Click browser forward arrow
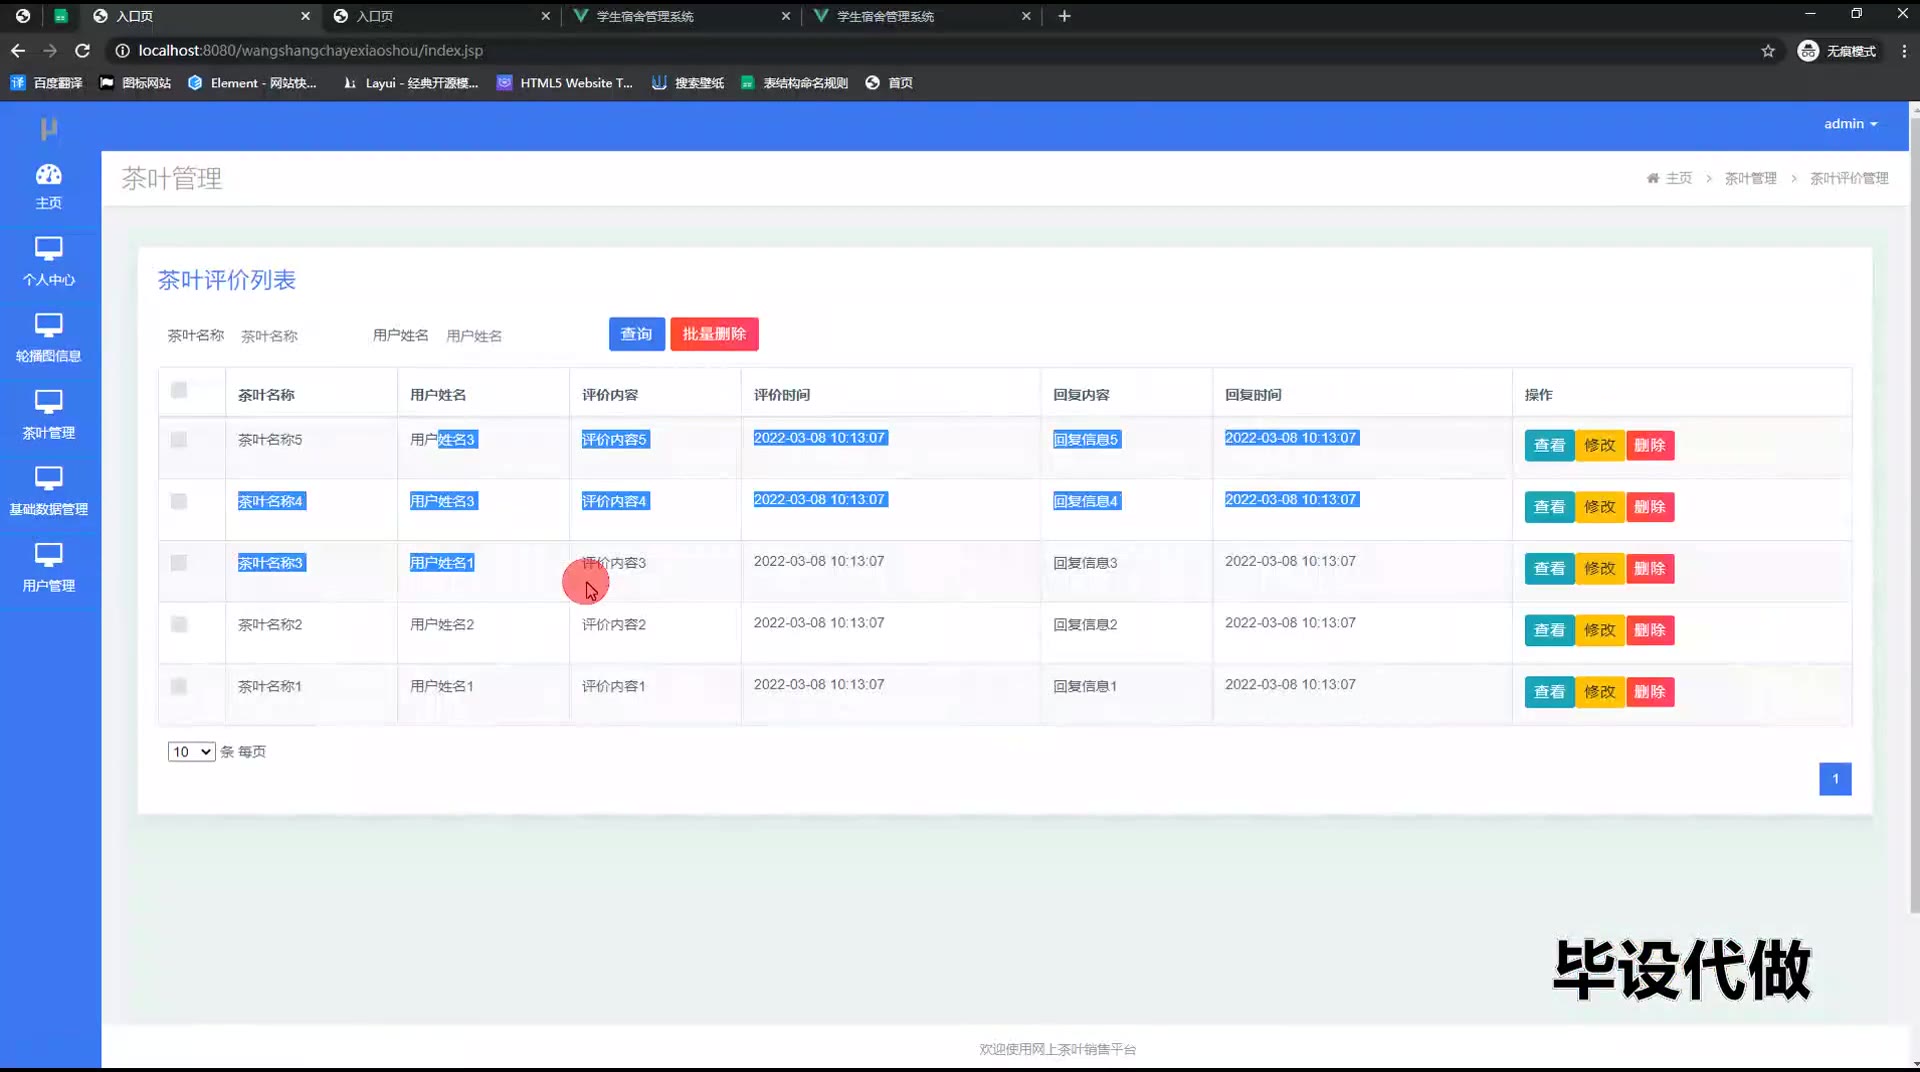Screen dimensions: 1920x1072 tap(50, 50)
